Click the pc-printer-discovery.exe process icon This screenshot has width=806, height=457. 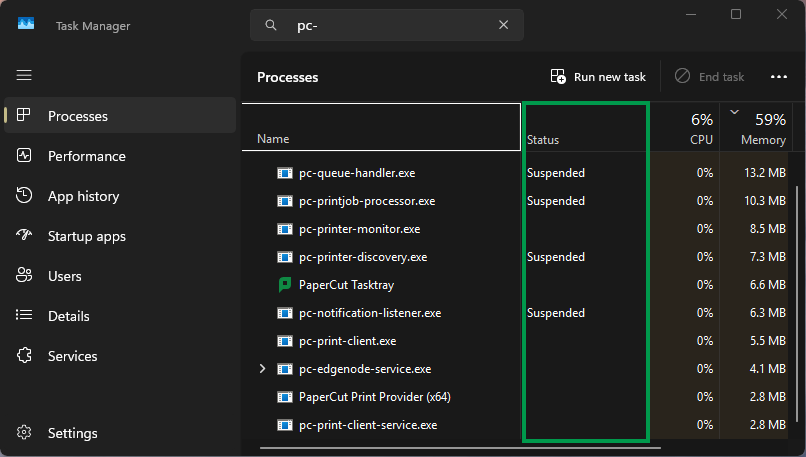[285, 257]
